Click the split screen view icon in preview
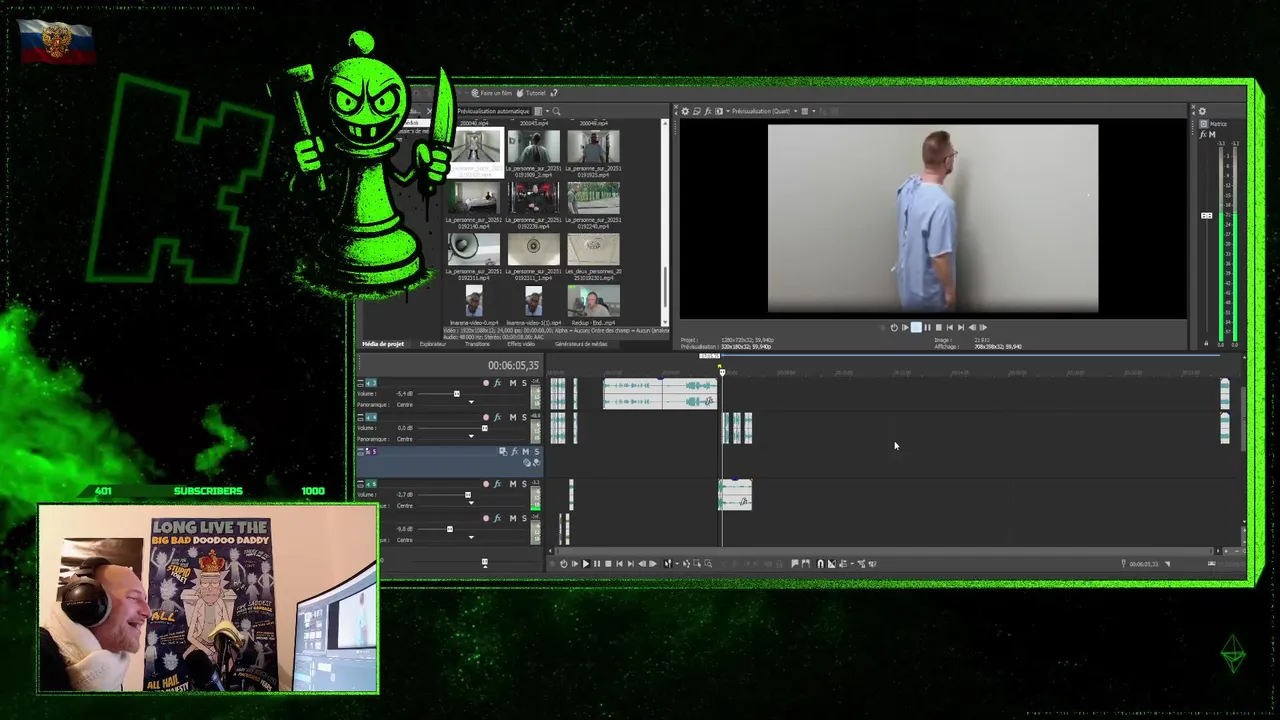The image size is (1280, 720). pyautogui.click(x=719, y=111)
